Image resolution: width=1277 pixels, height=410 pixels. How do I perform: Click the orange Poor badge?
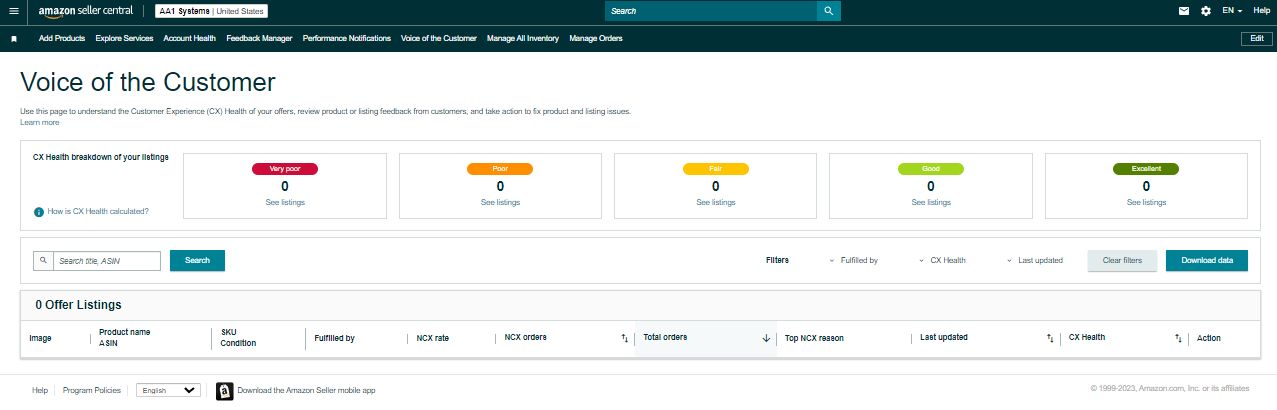click(x=500, y=169)
